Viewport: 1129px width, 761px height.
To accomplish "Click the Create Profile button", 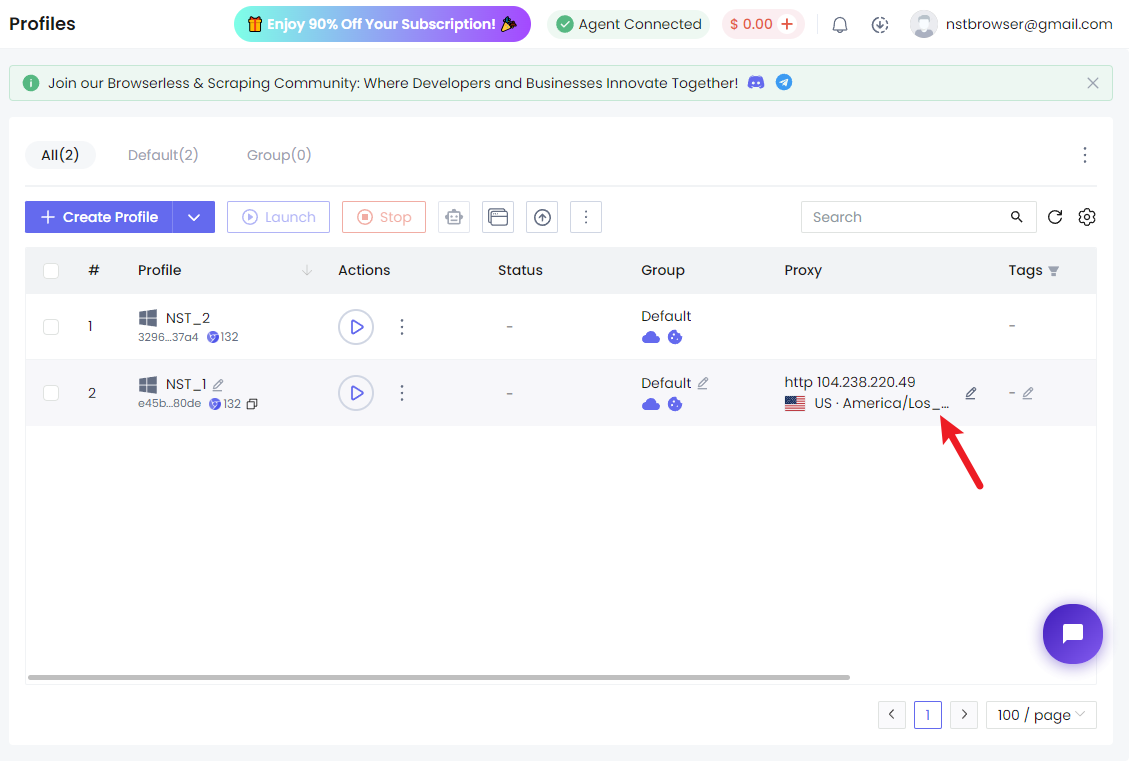I will (97, 217).
